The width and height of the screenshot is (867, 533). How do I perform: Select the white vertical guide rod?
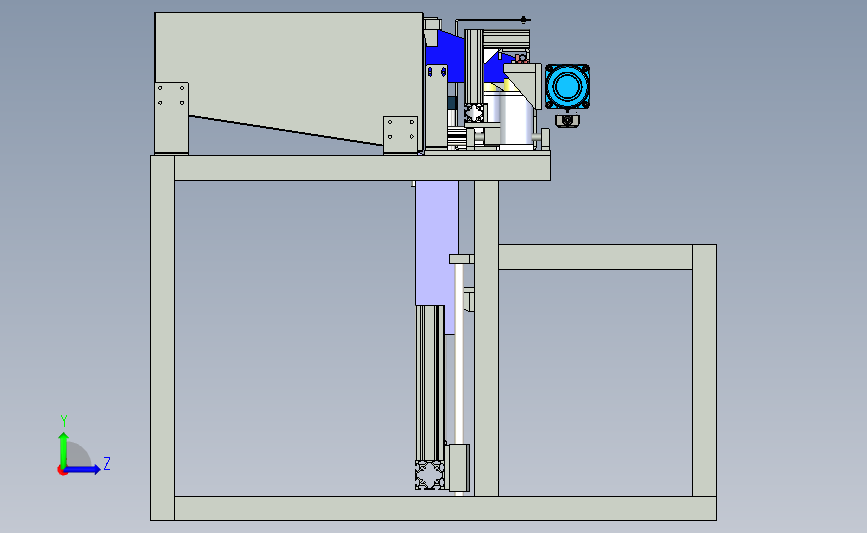(459, 354)
